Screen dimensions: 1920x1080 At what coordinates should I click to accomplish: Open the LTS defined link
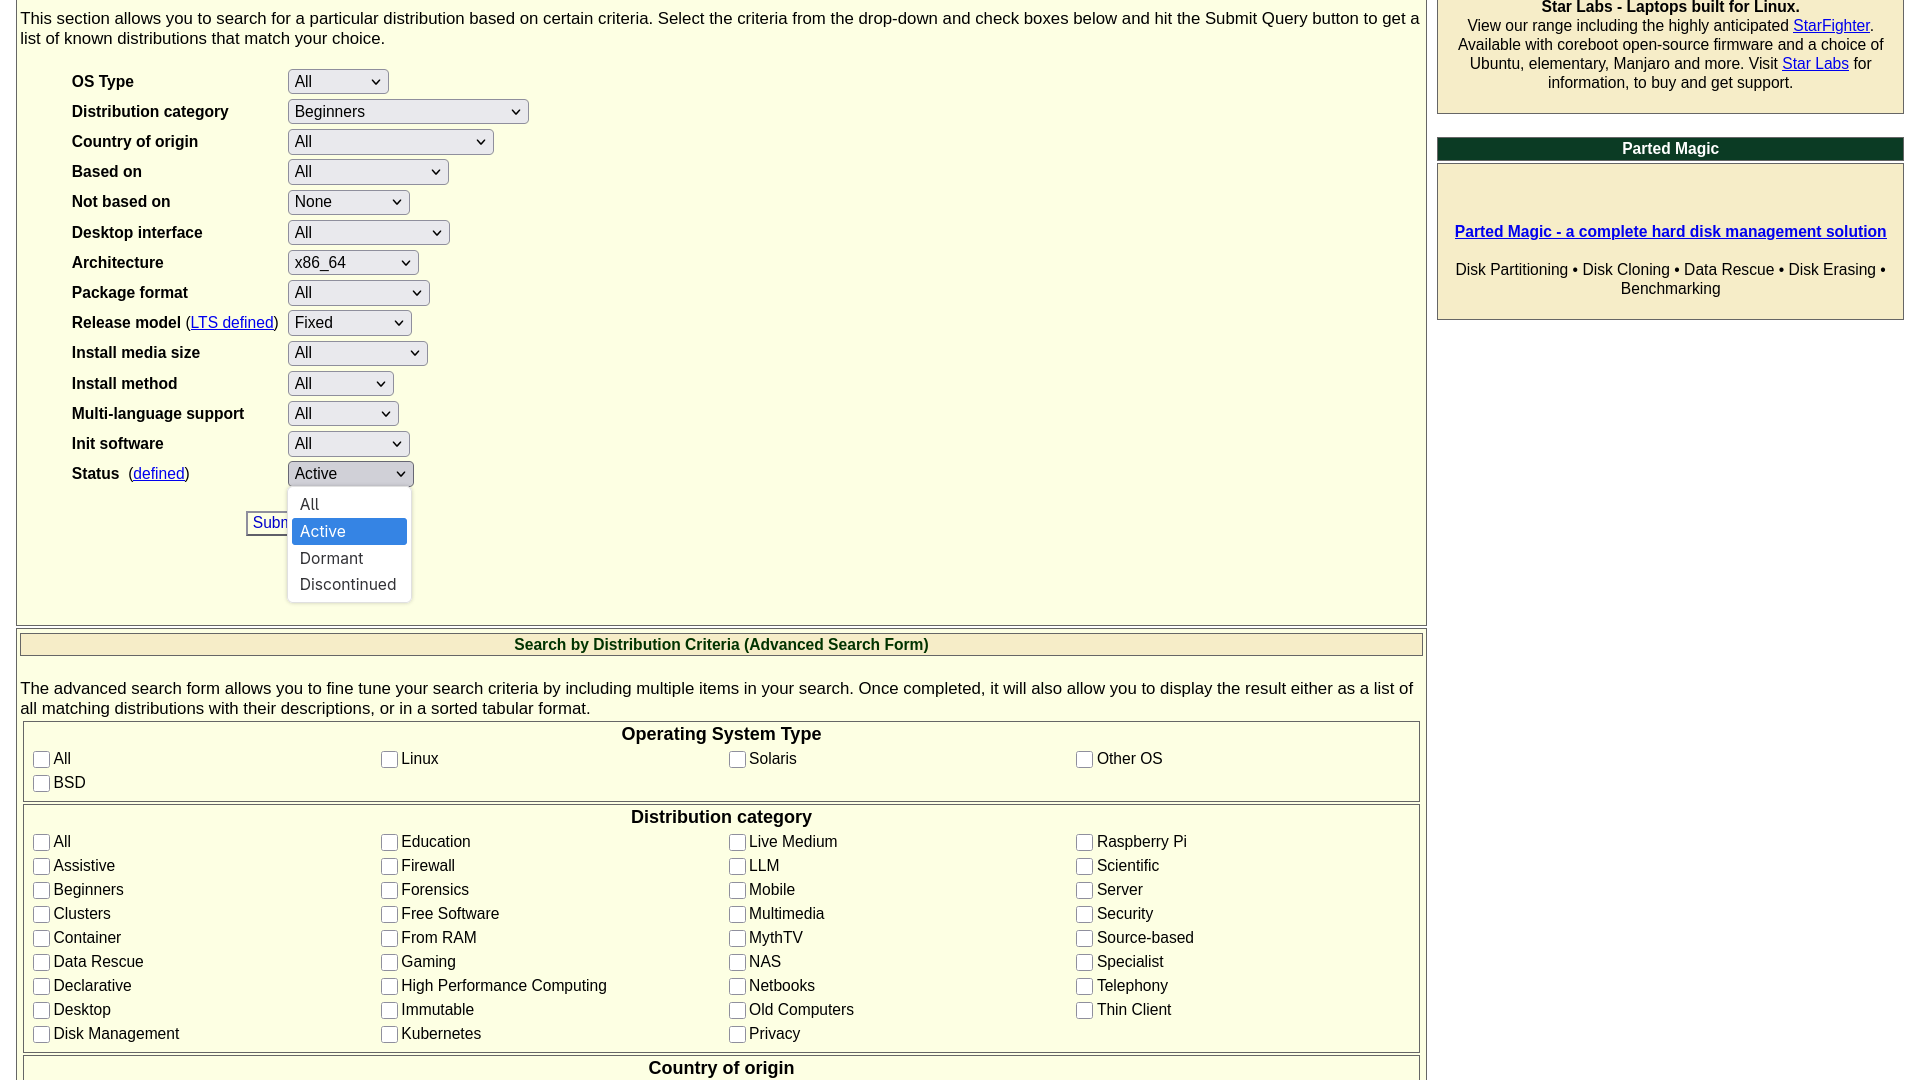pos(231,322)
